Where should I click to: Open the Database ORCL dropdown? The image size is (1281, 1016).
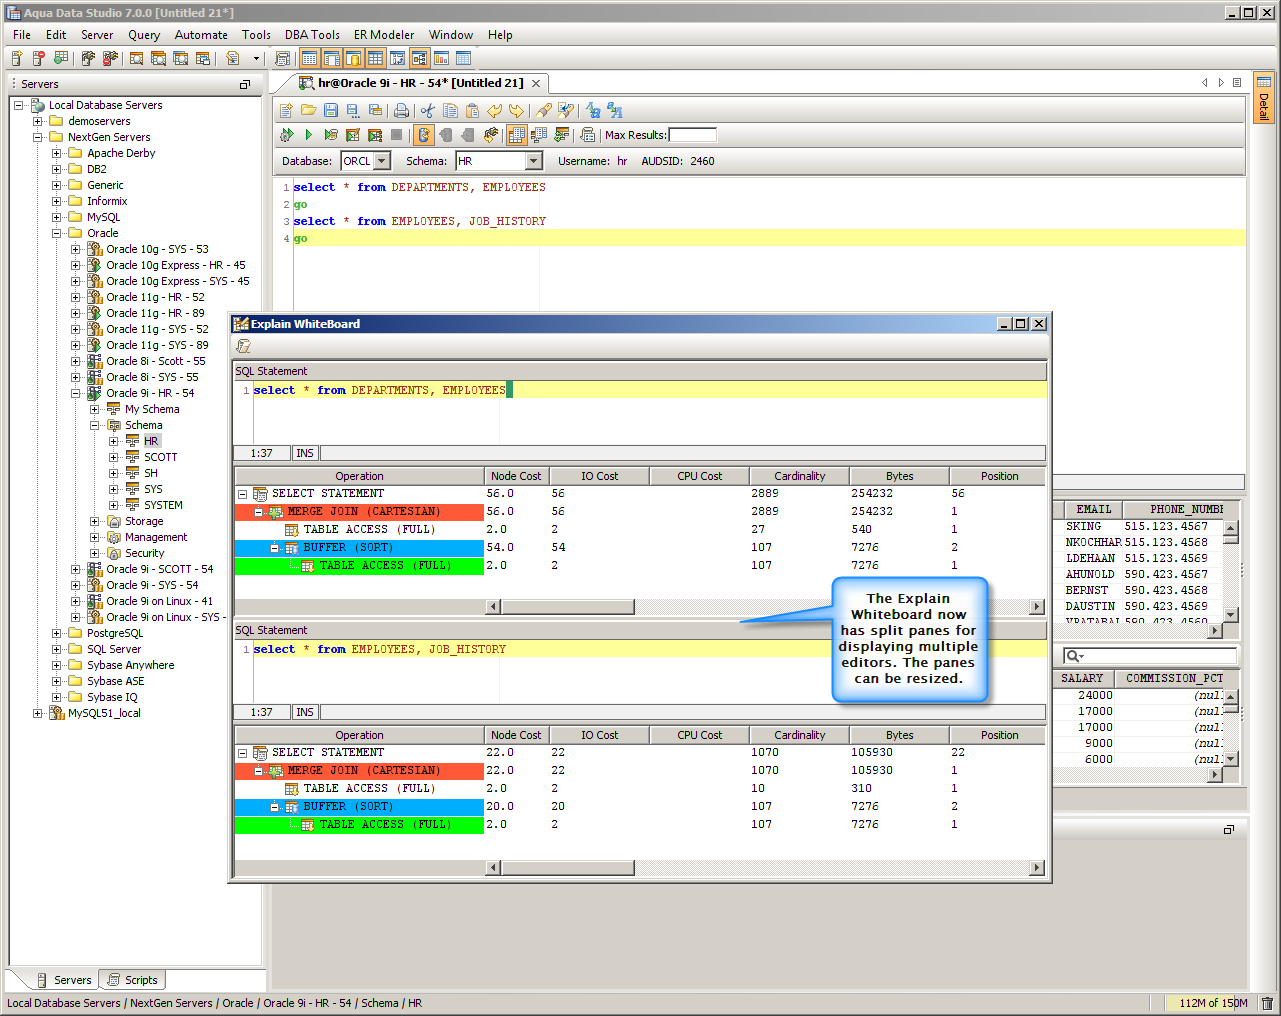pos(380,161)
